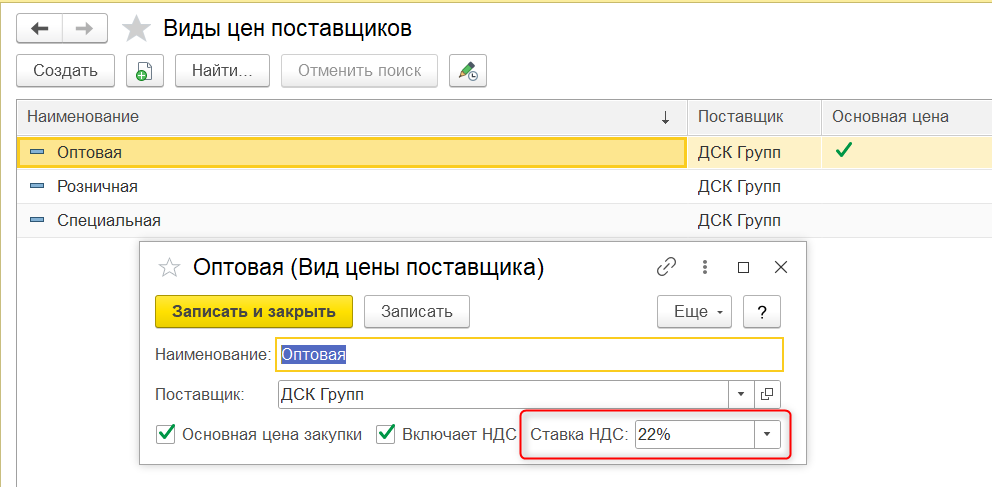Close the Оптовая dialog window
992x487 pixels.
point(781,268)
